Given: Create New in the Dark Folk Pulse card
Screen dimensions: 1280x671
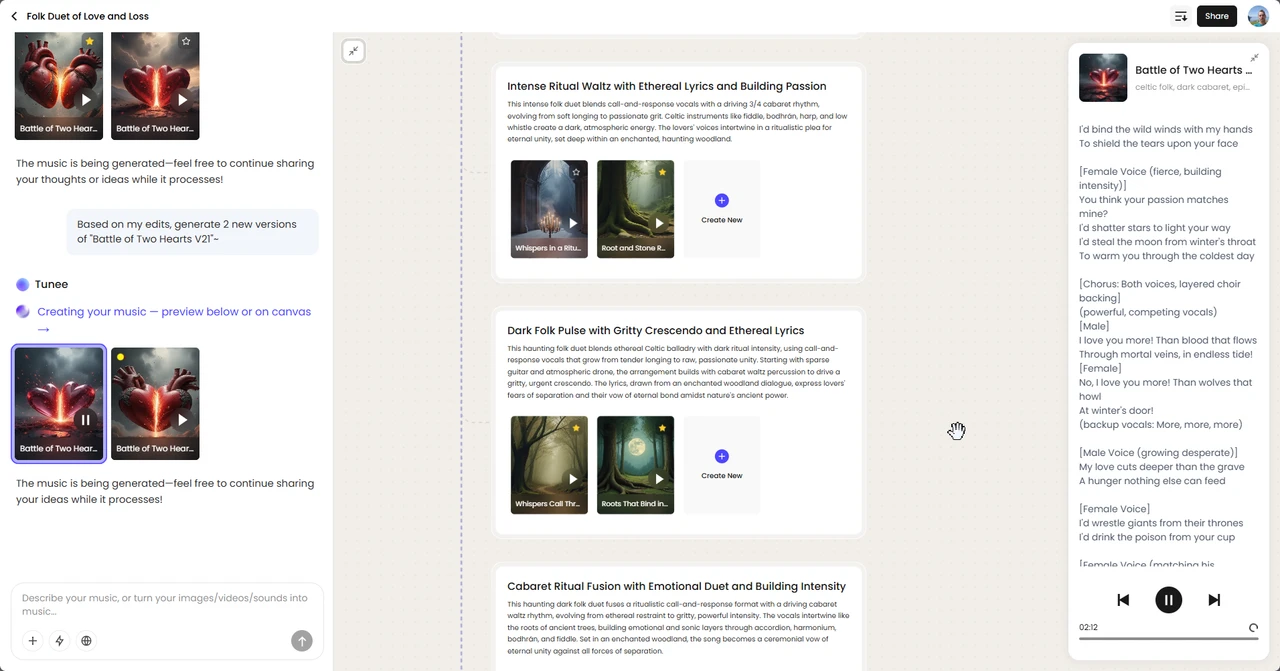Looking at the screenshot, I should tap(722, 465).
